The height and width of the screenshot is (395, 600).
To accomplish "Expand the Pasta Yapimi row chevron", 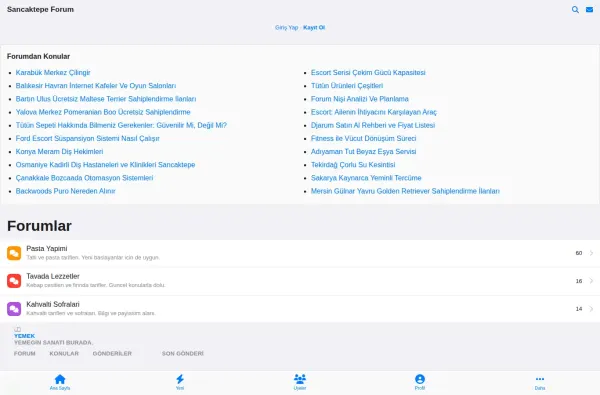I will pyautogui.click(x=591, y=253).
